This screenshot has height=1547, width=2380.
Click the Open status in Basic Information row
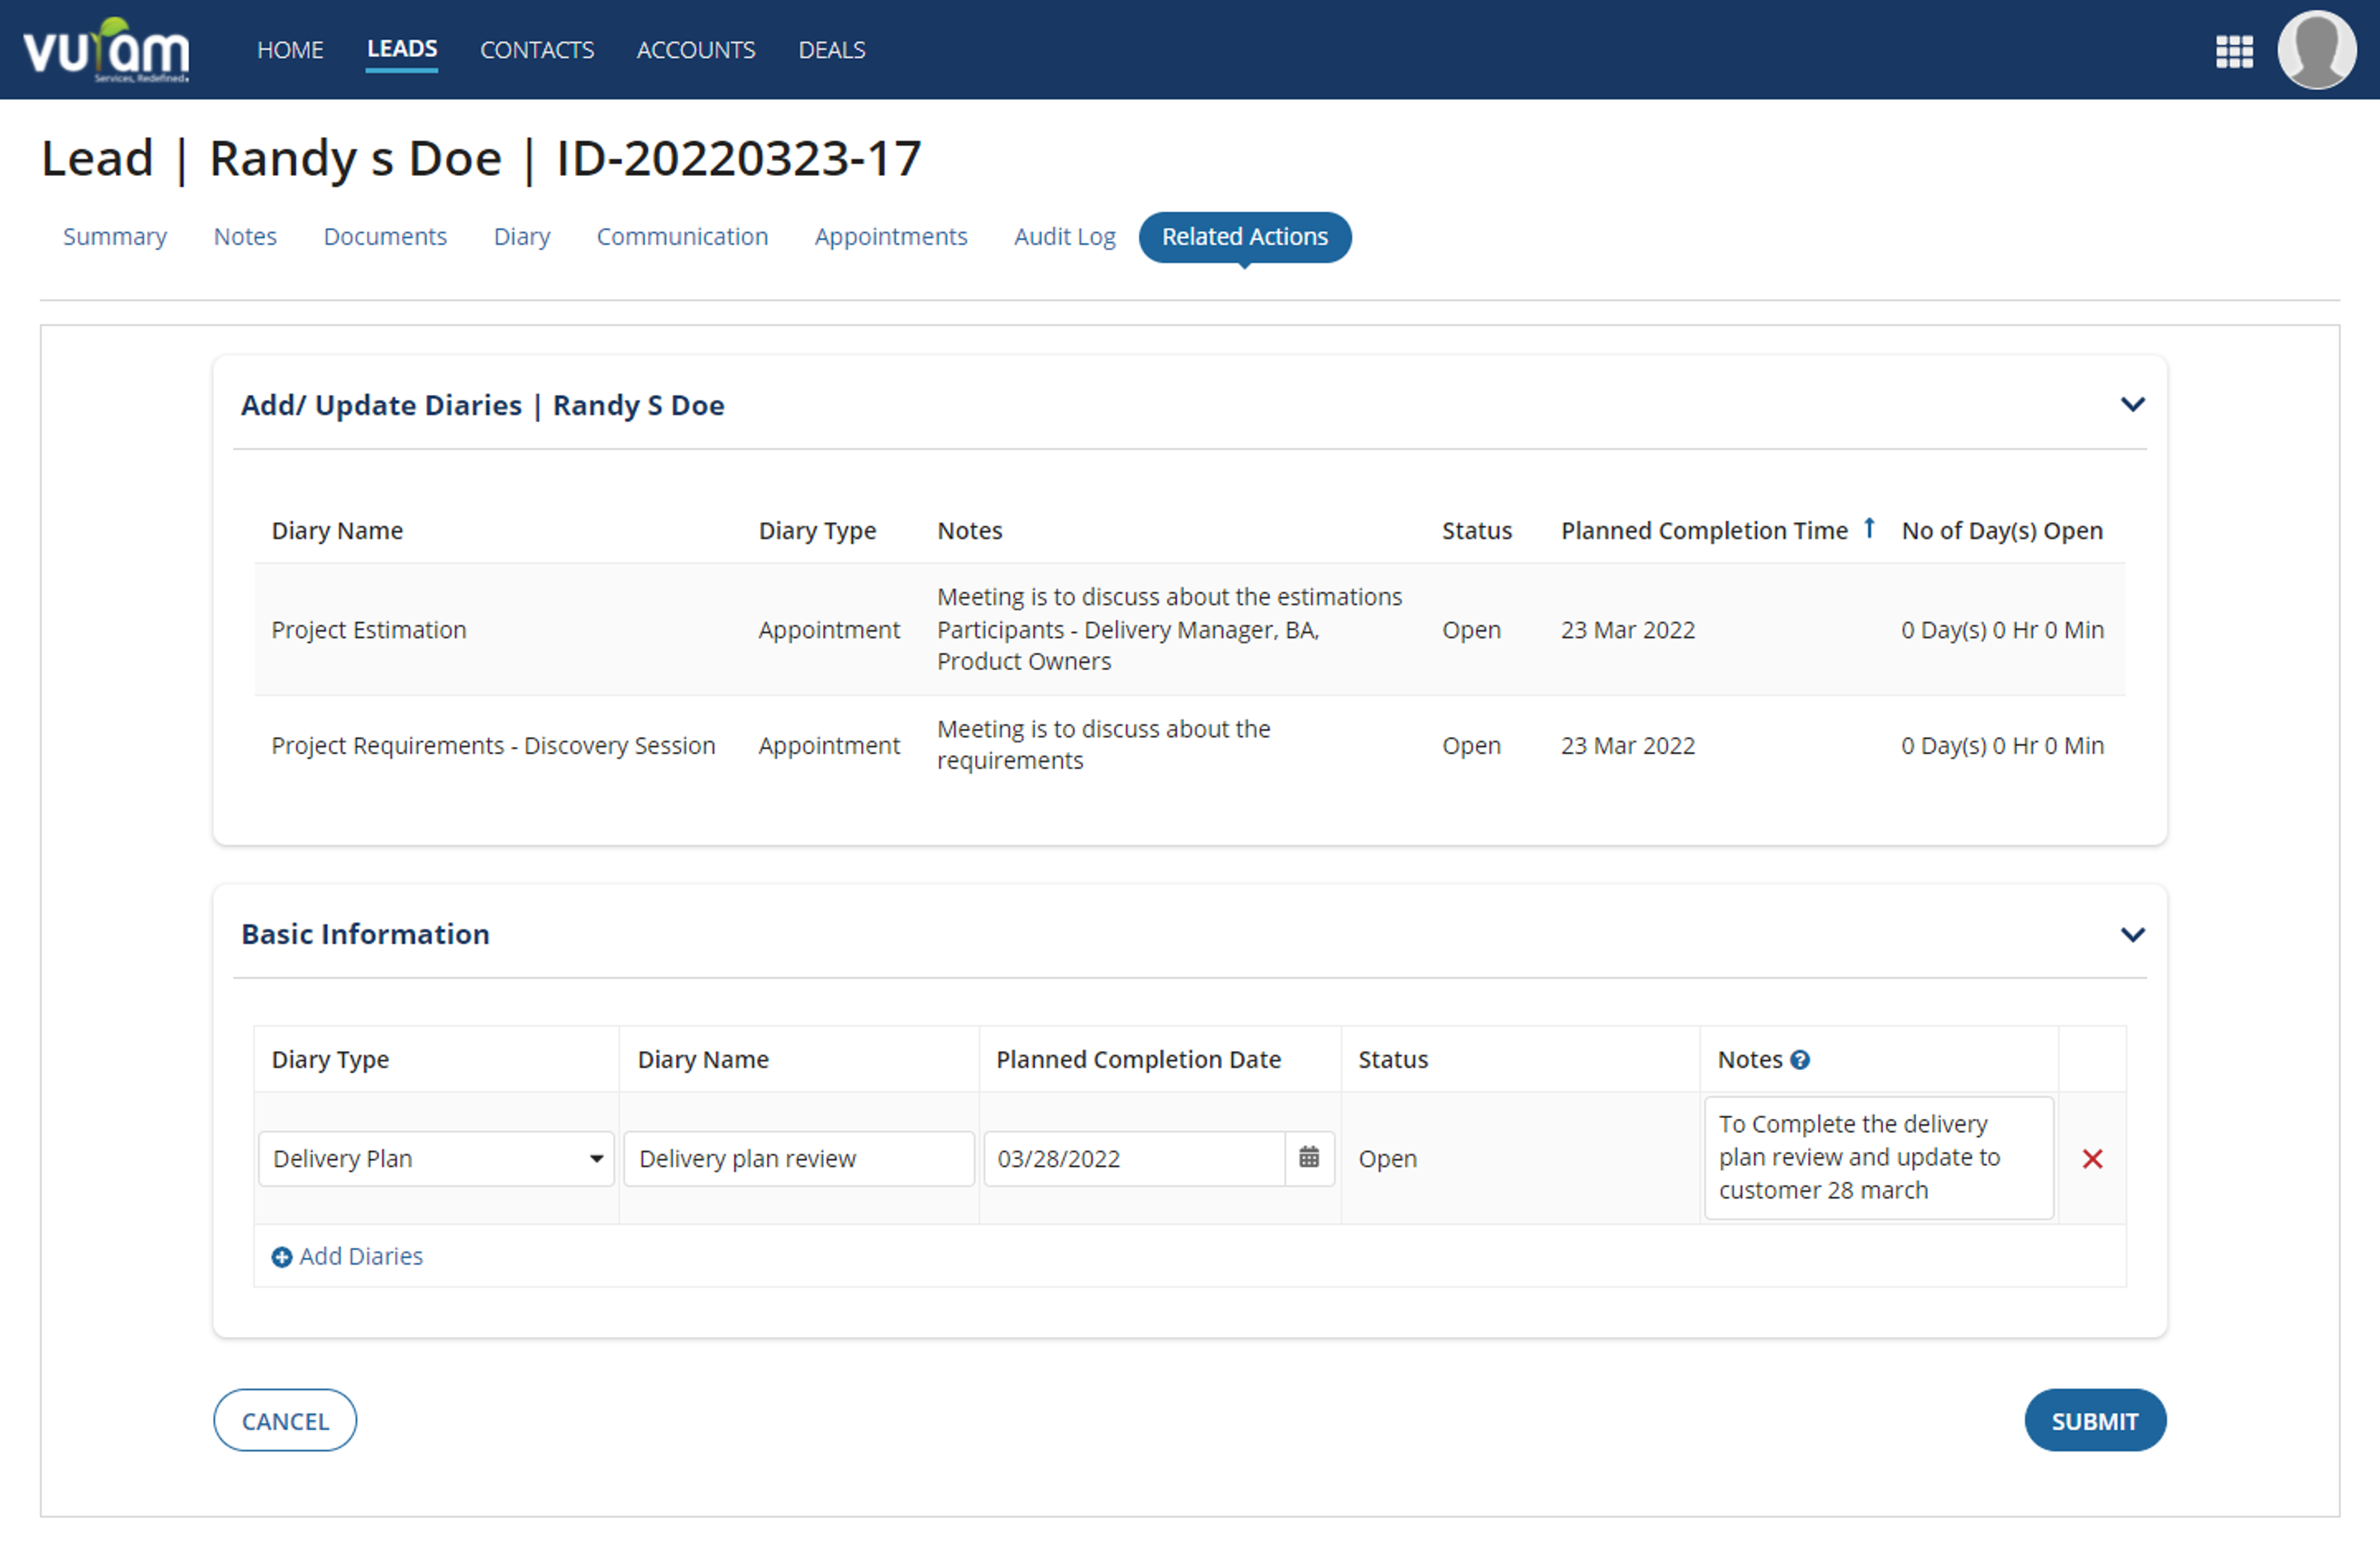(1387, 1159)
